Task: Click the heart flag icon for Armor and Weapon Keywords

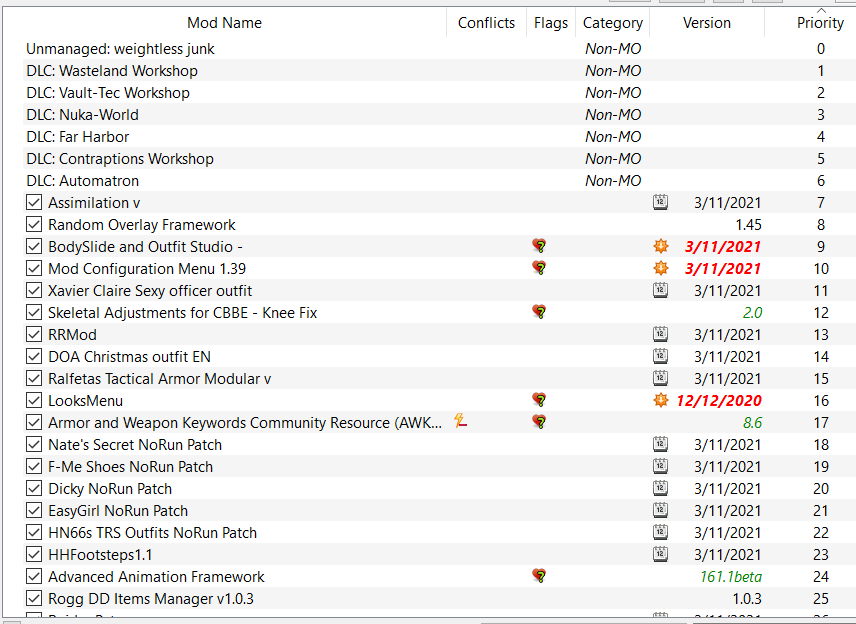Action: point(539,422)
